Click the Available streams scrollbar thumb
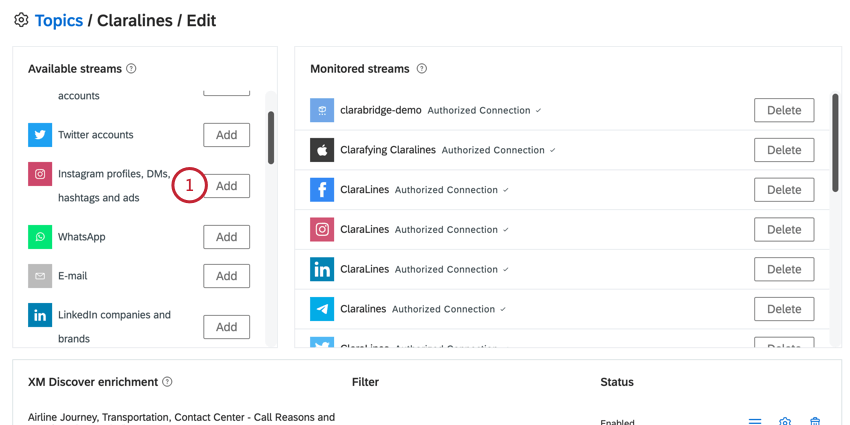The height and width of the screenshot is (425, 850). (x=271, y=138)
